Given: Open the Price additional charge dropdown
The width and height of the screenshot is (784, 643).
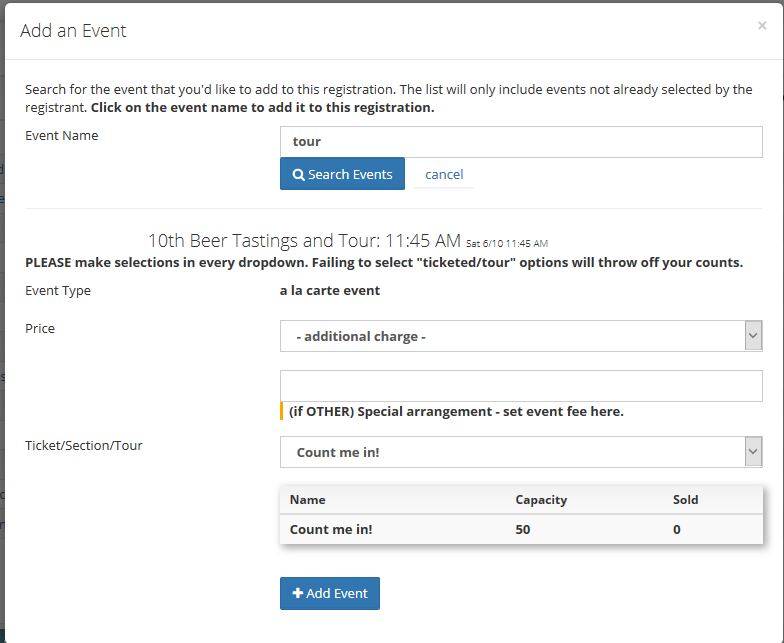Looking at the screenshot, I should [x=521, y=336].
